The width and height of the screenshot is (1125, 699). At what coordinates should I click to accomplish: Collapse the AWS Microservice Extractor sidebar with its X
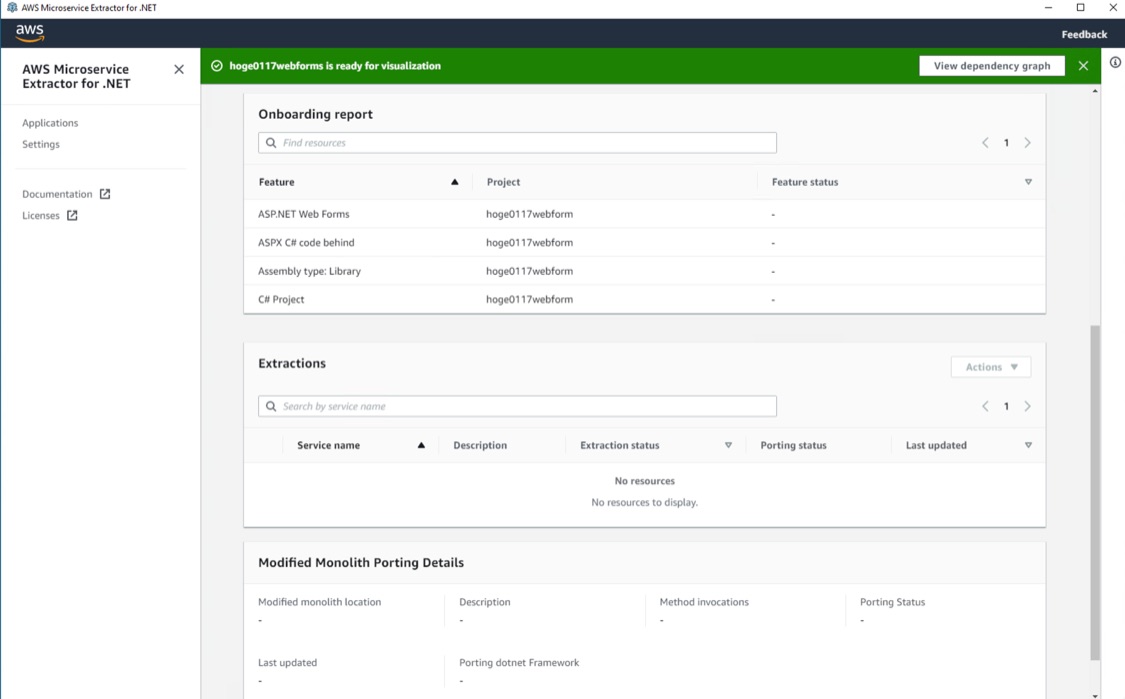(178, 69)
